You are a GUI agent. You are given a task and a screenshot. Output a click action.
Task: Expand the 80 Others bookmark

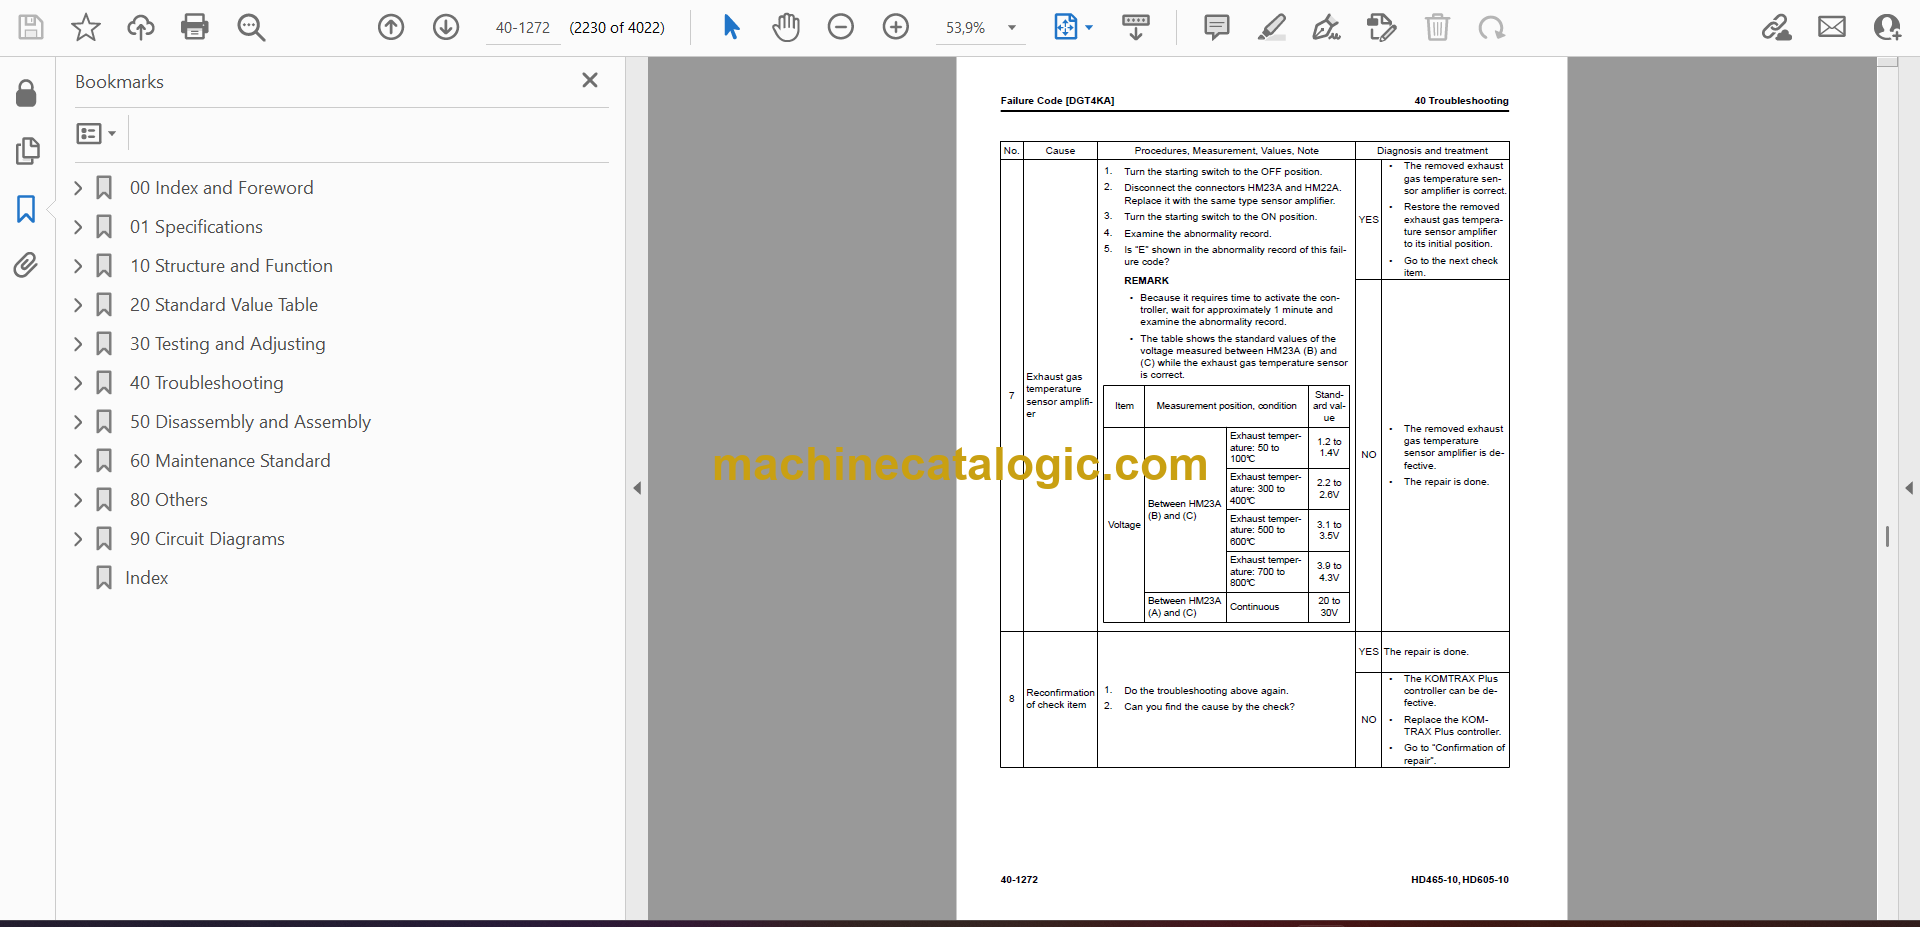pos(78,499)
